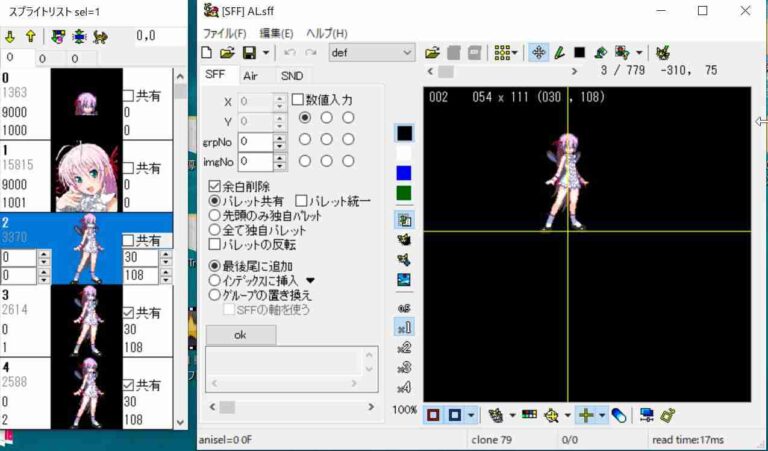768x451 pixels.
Task: Increase the imgNo spinner value
Action: point(279,157)
